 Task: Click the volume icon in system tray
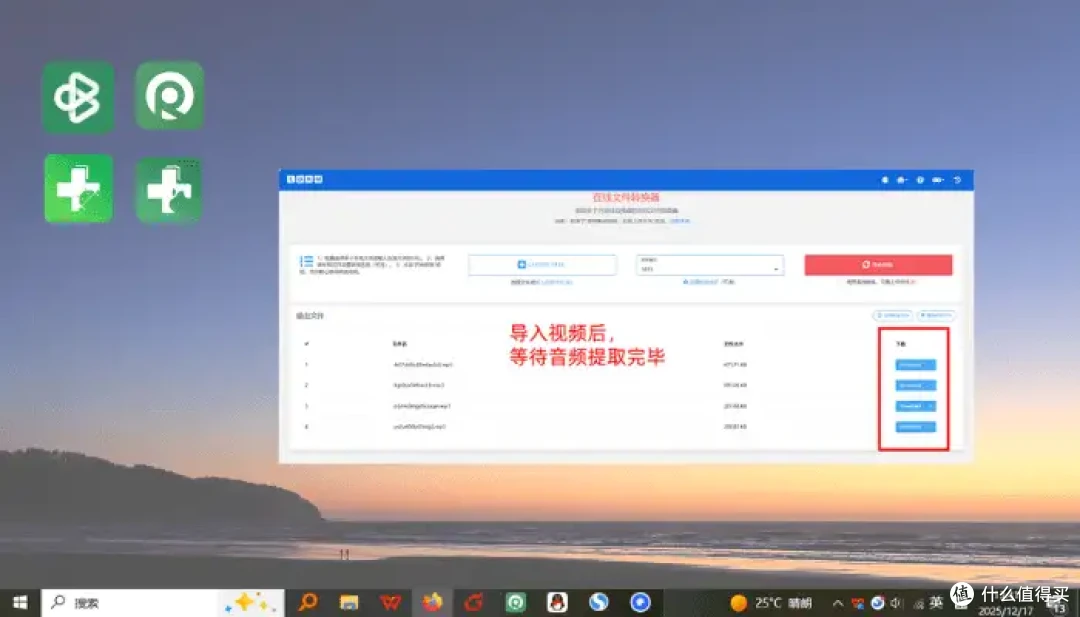coord(896,603)
